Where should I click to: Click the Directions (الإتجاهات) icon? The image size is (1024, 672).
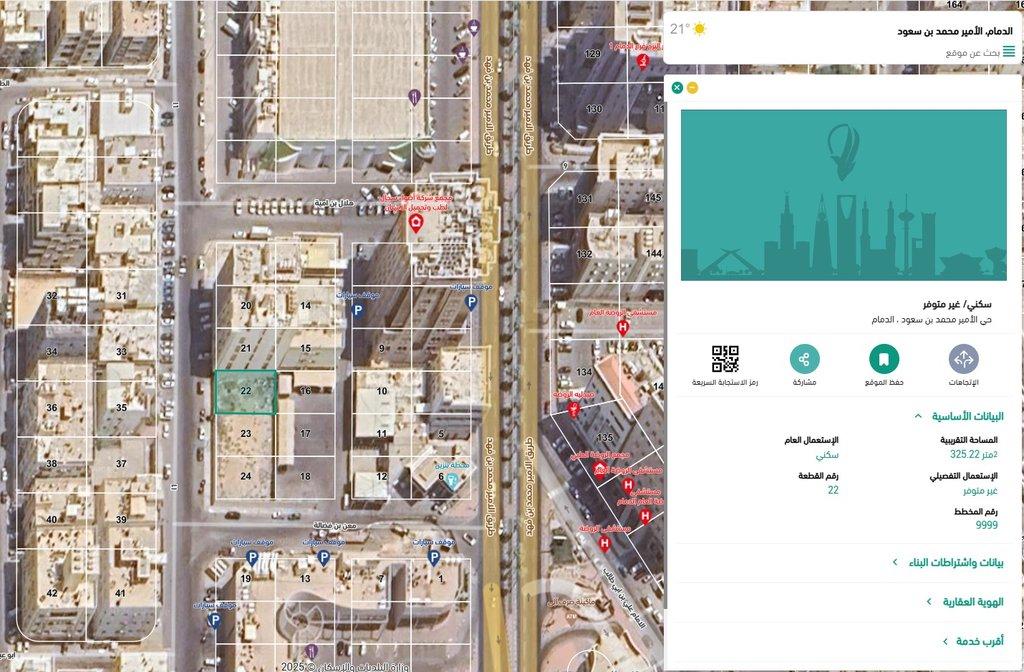tap(963, 359)
